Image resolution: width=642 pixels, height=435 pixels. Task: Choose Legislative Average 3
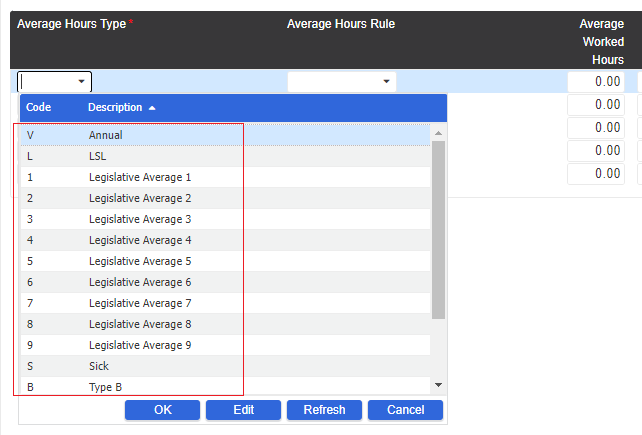pos(225,219)
